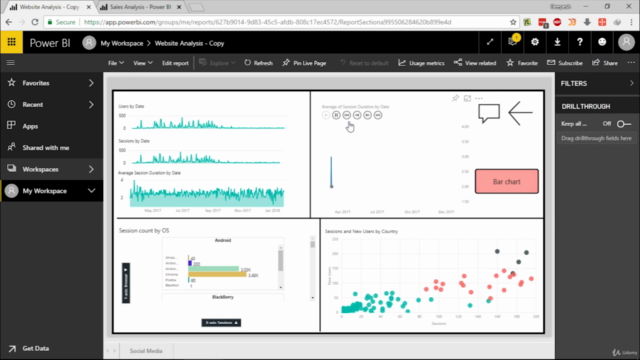This screenshot has width=640, height=360.
Task: Click the back arrow shape on report
Action: tap(520, 113)
